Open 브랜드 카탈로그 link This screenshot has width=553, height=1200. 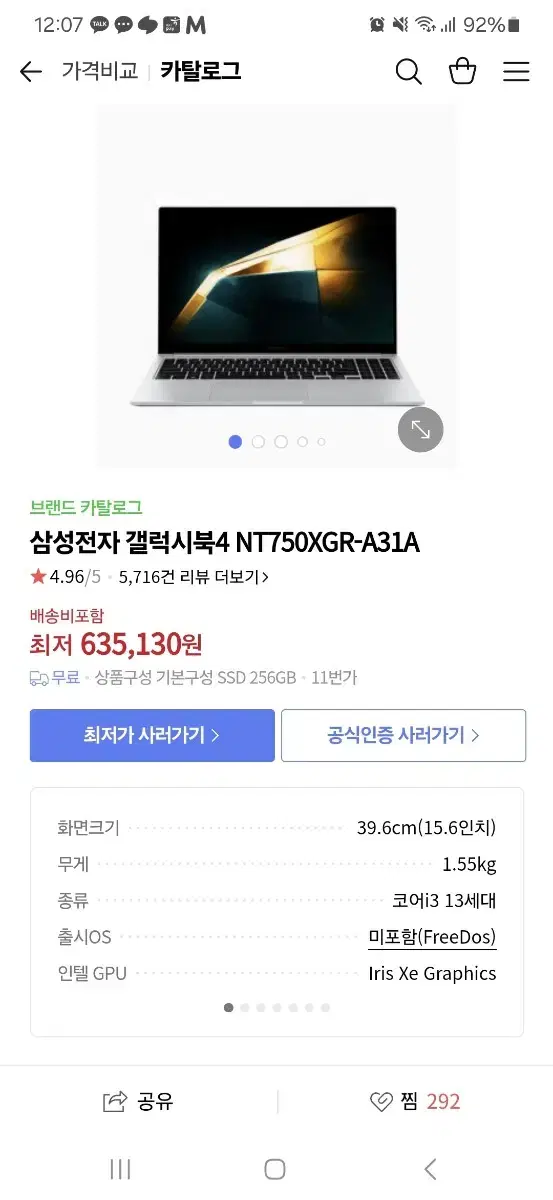pos(86,508)
